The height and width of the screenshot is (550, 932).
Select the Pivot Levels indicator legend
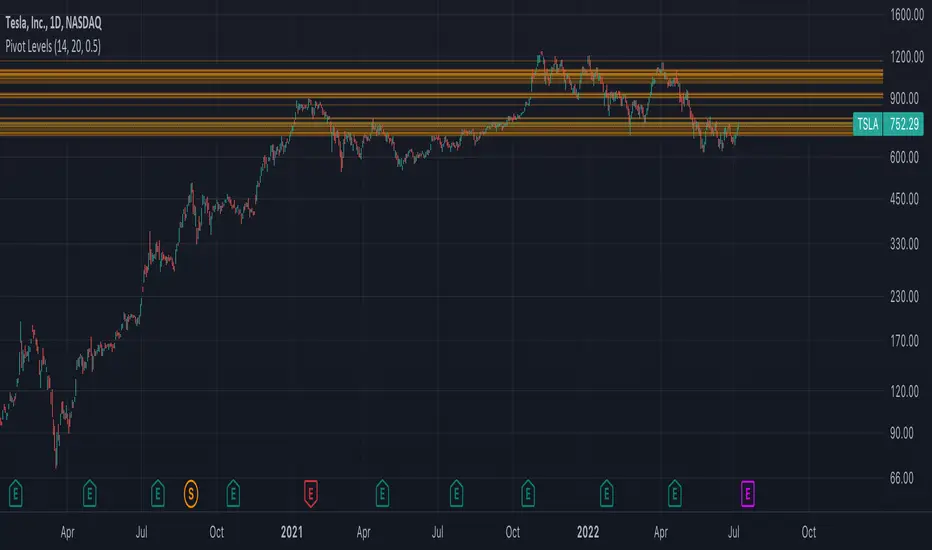(57, 46)
